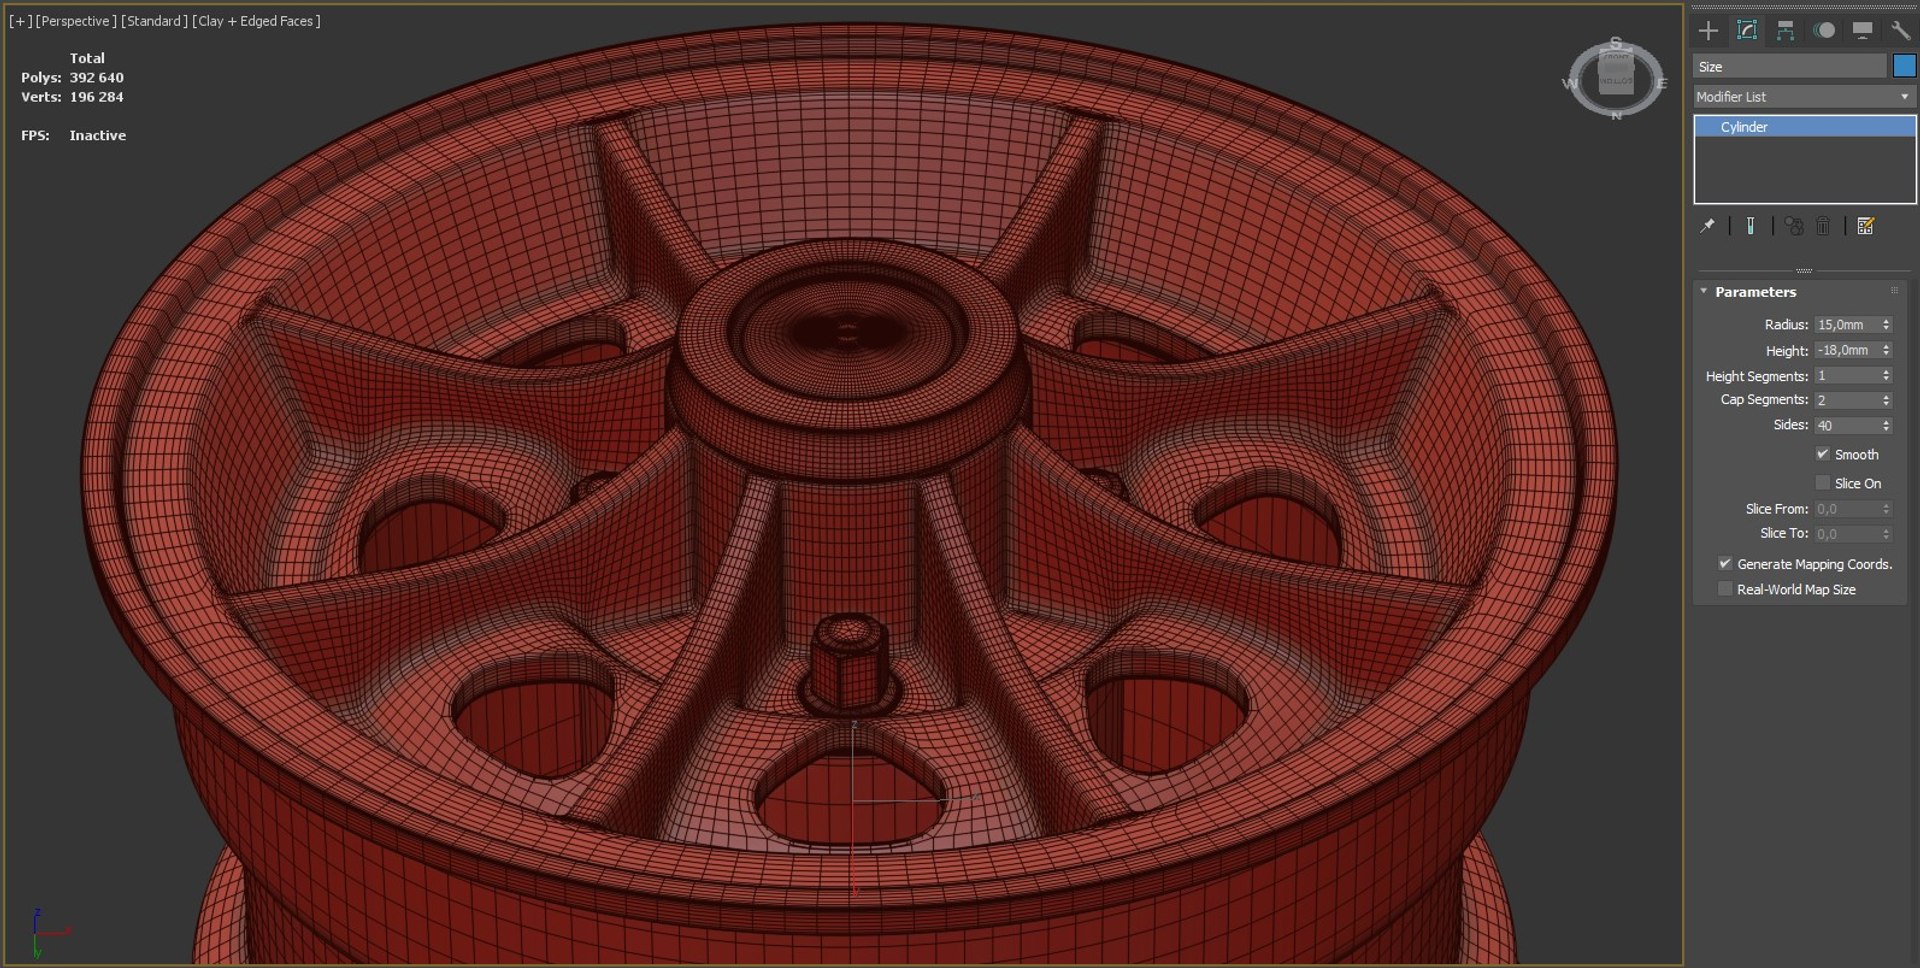Collapse the Parameters rollout
1920x968 pixels.
click(x=1704, y=292)
